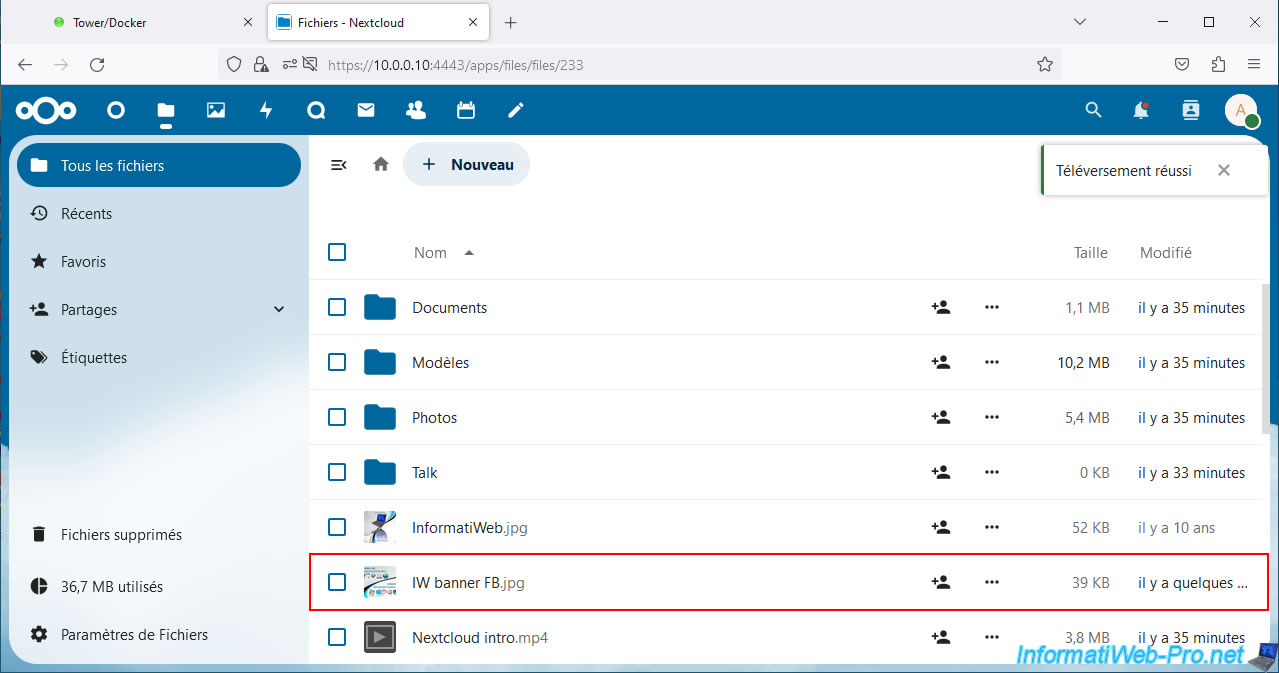Open the Notes pencil icon
Image resolution: width=1279 pixels, height=673 pixels.
(x=516, y=110)
